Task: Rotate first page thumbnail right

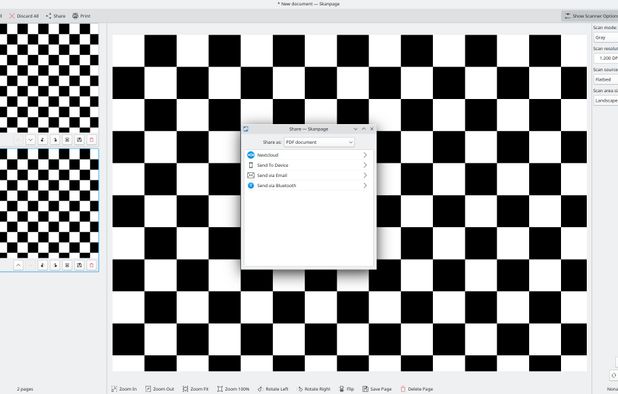Action: click(55, 140)
